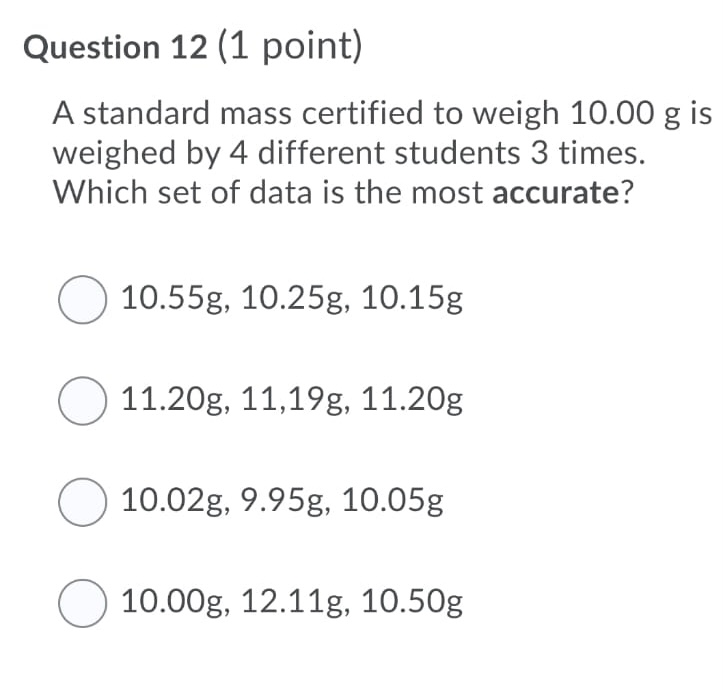This screenshot has width=725, height=690.
Task: Click the answer text starting with 10.00g
Action: pyautogui.click(x=291, y=601)
